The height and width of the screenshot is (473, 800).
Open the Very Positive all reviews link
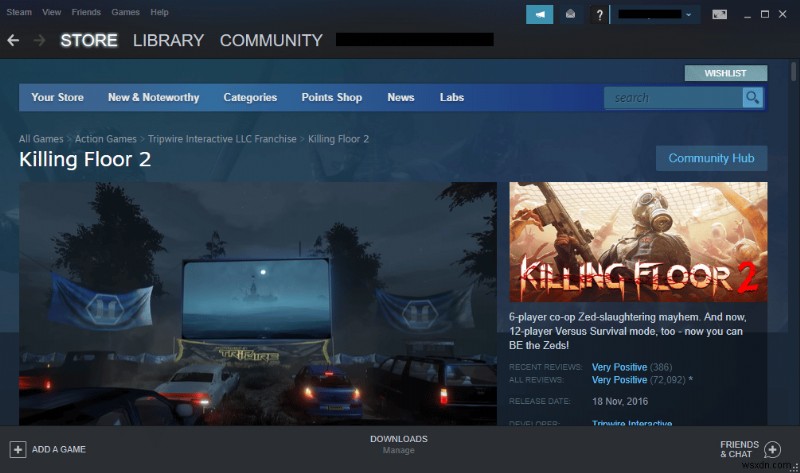point(619,380)
